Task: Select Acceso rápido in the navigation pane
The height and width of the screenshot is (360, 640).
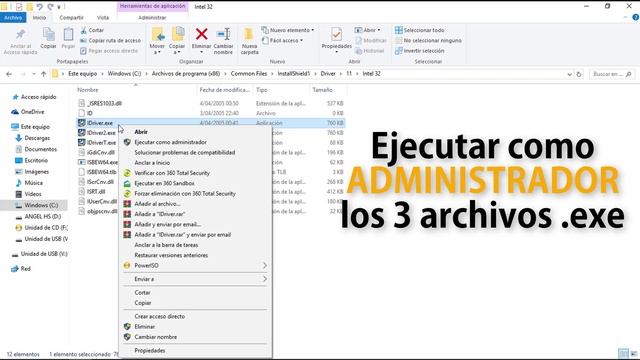Action: (x=38, y=97)
